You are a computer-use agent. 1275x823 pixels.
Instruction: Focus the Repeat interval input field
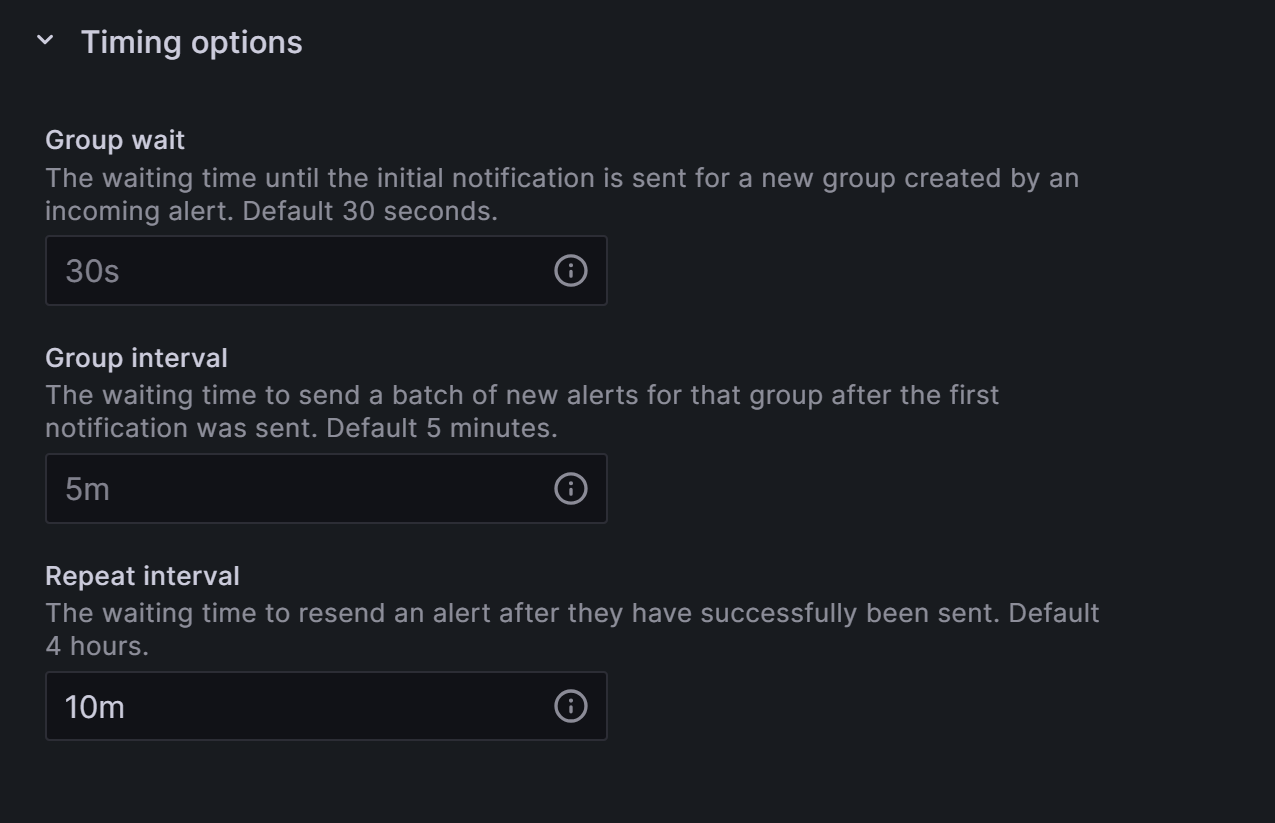326,707
